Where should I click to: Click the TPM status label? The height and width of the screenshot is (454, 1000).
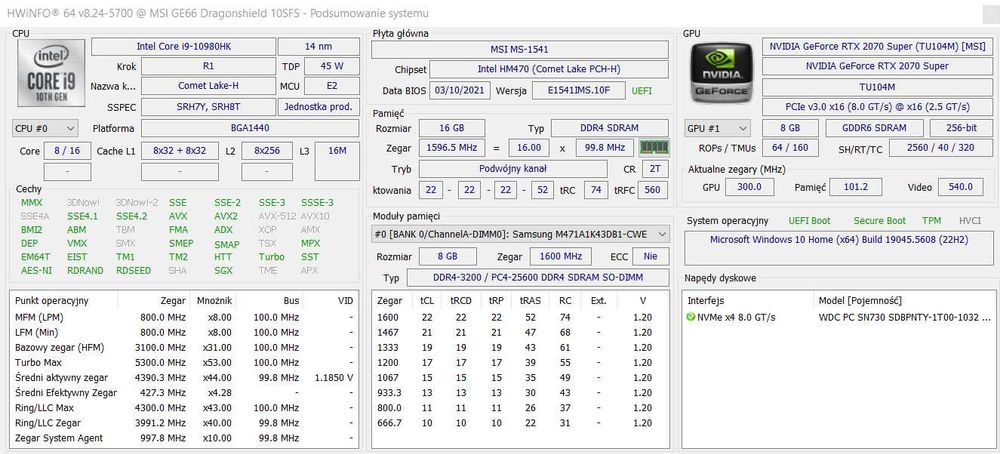pos(932,221)
